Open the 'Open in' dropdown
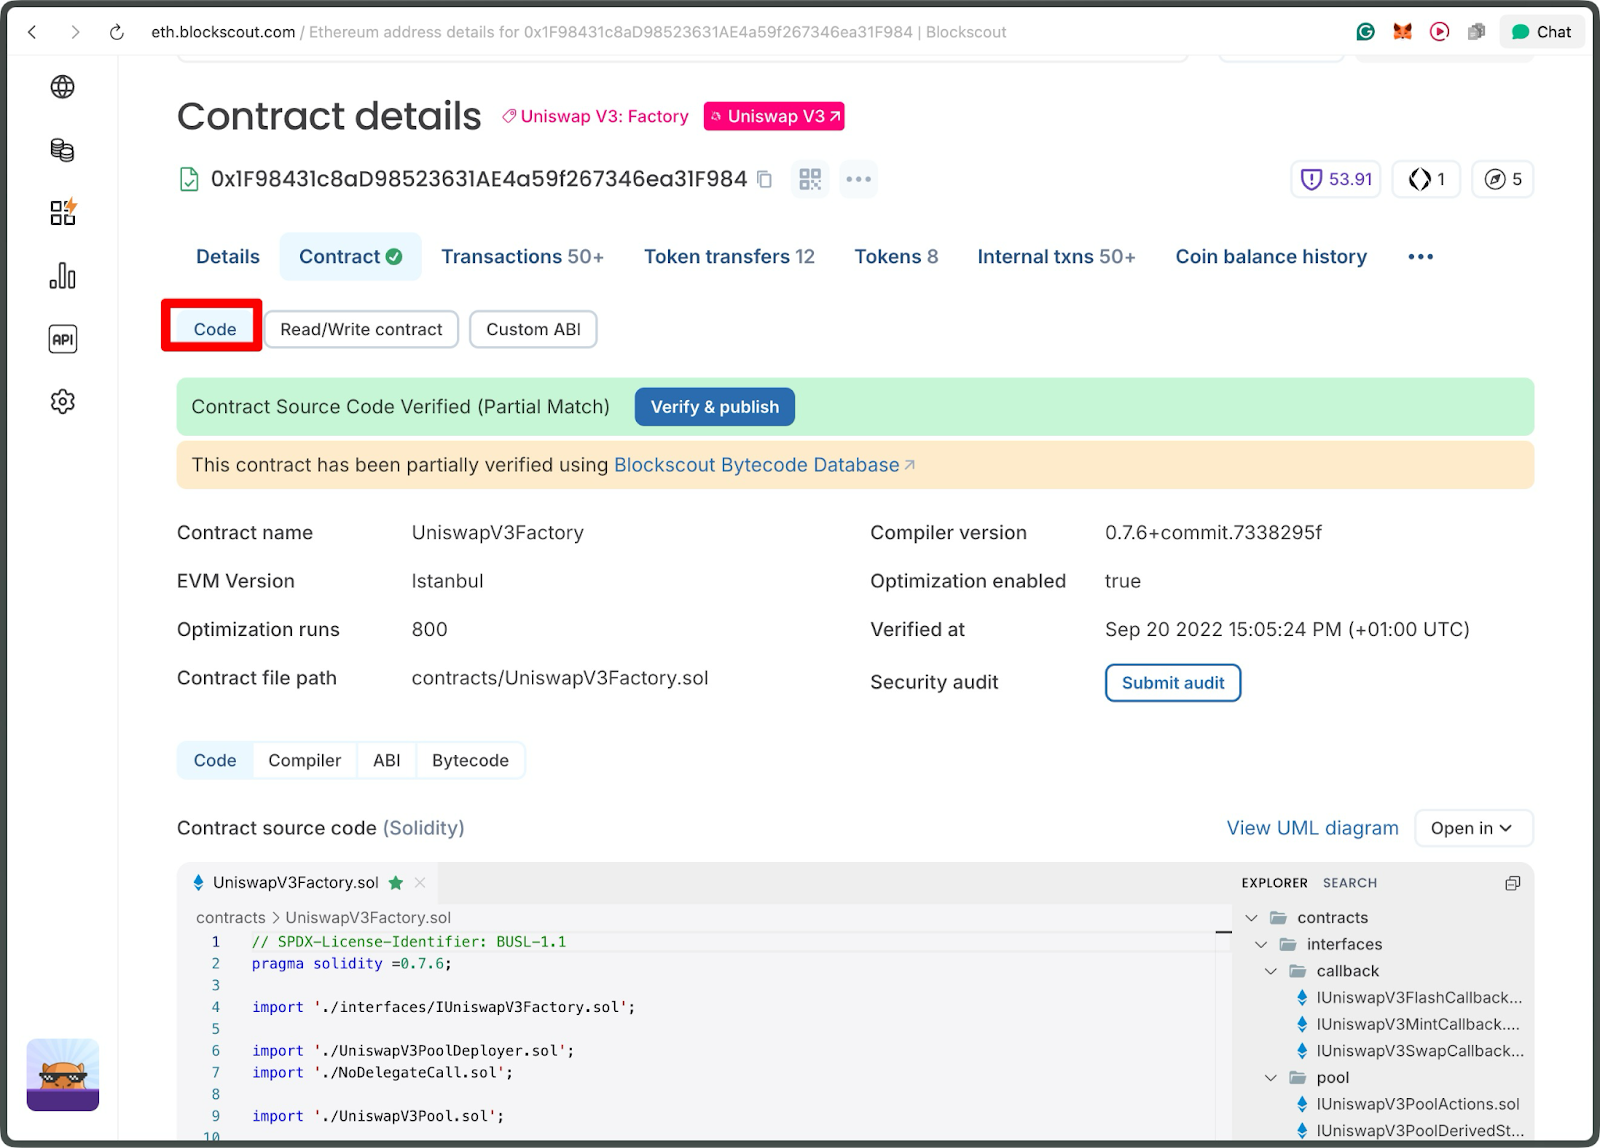 1473,828
